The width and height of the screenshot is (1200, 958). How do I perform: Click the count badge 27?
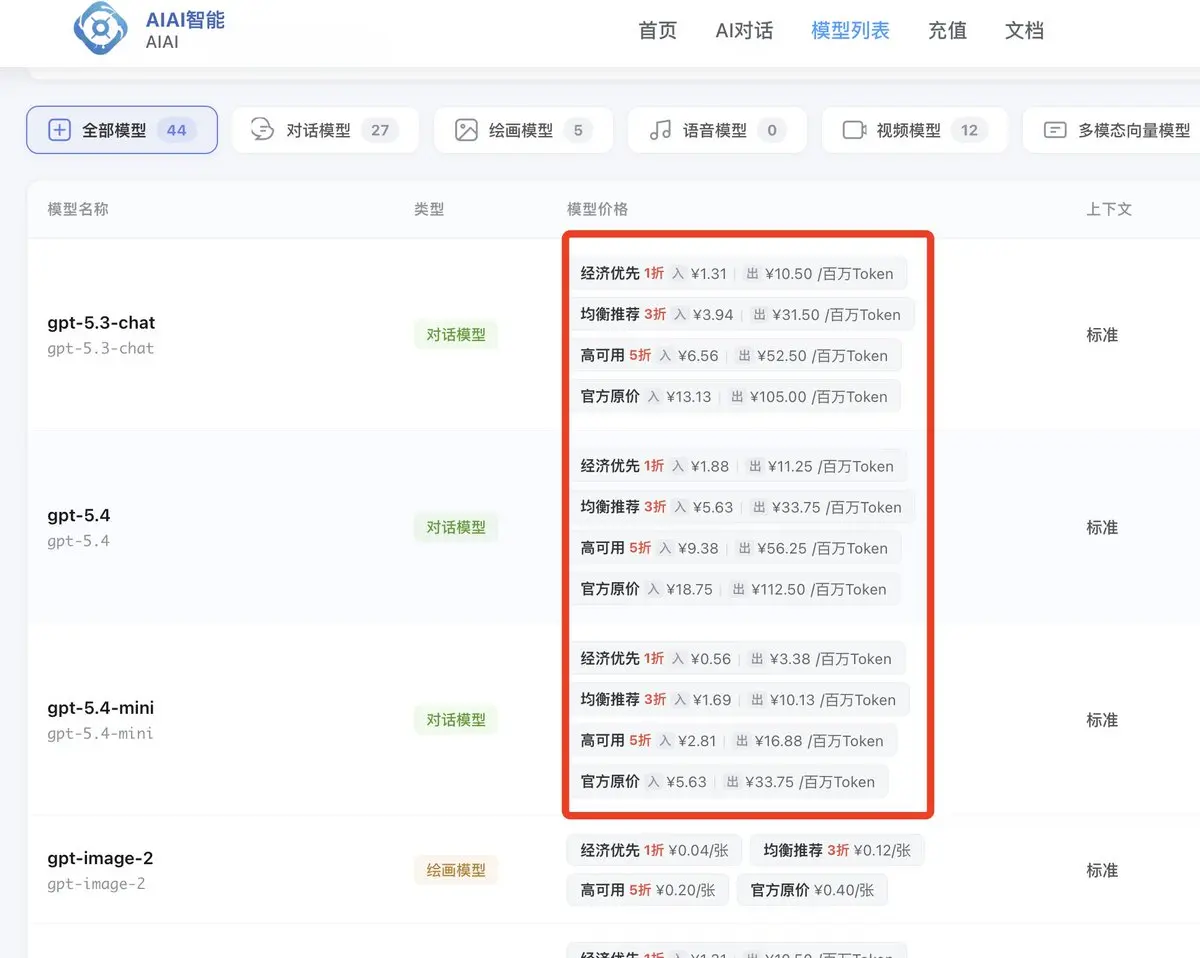(380, 130)
